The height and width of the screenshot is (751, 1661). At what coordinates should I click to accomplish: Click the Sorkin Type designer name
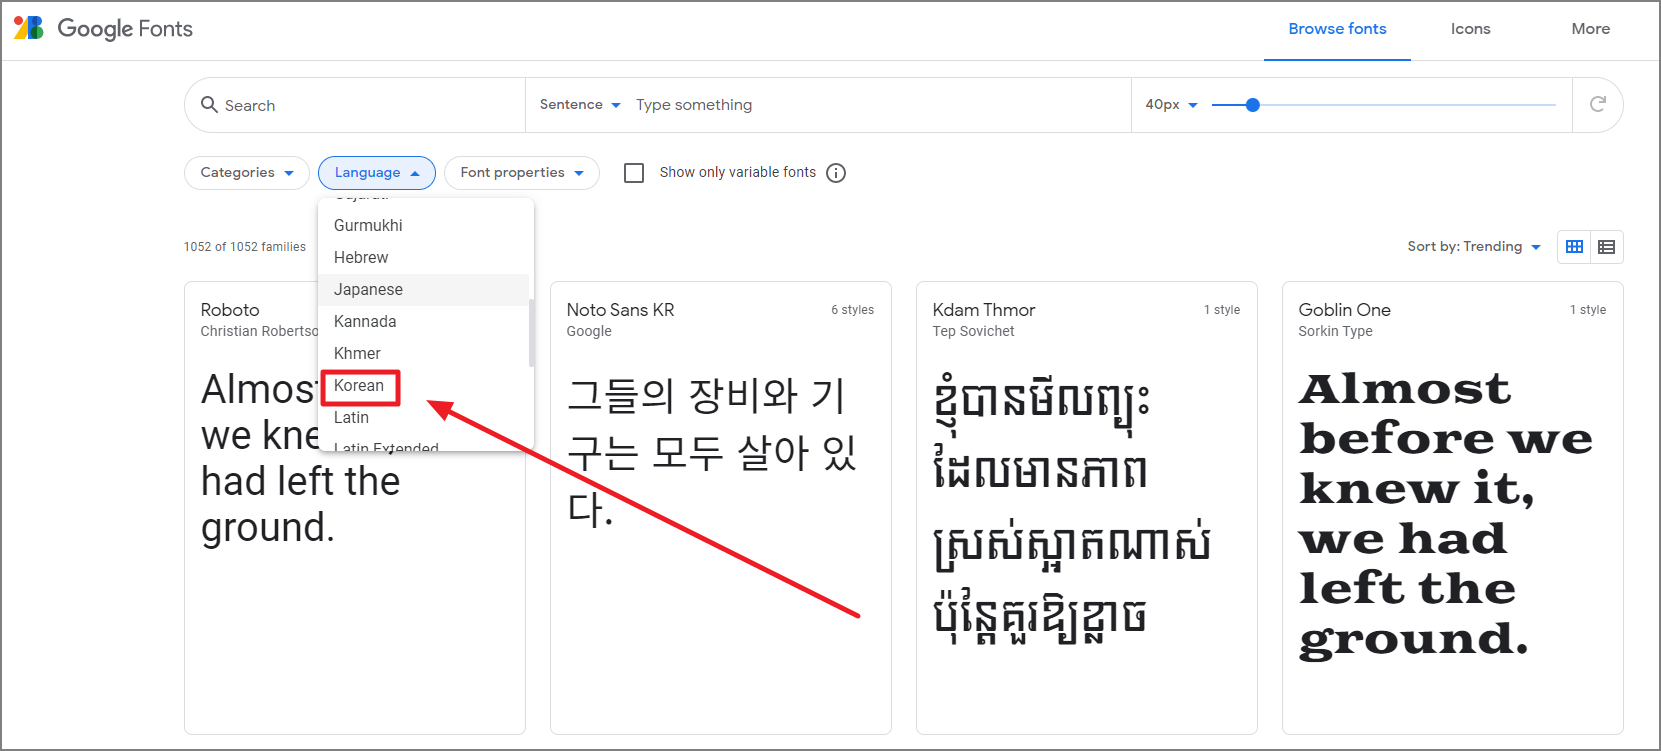[x=1335, y=332]
